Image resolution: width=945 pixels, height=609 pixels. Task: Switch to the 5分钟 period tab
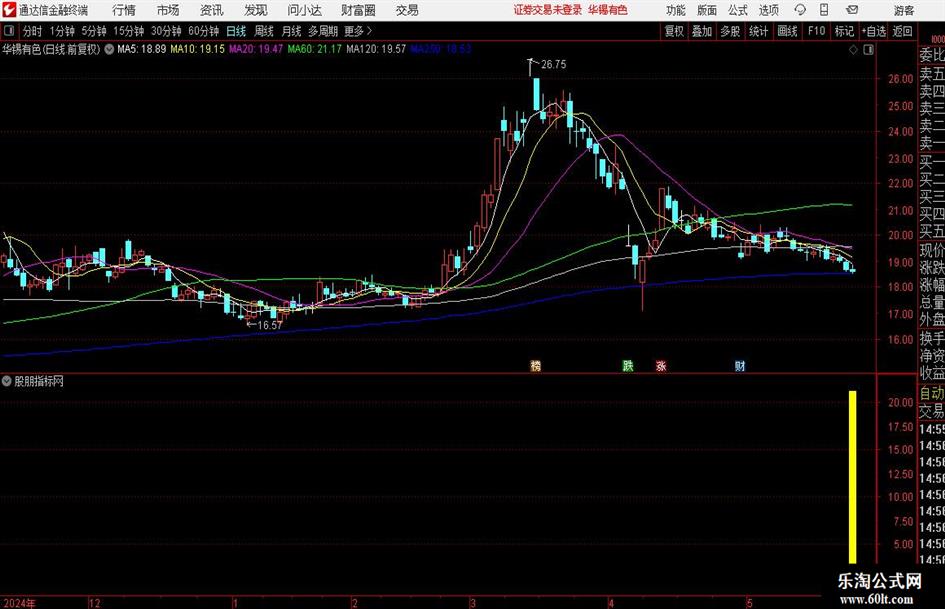point(93,31)
